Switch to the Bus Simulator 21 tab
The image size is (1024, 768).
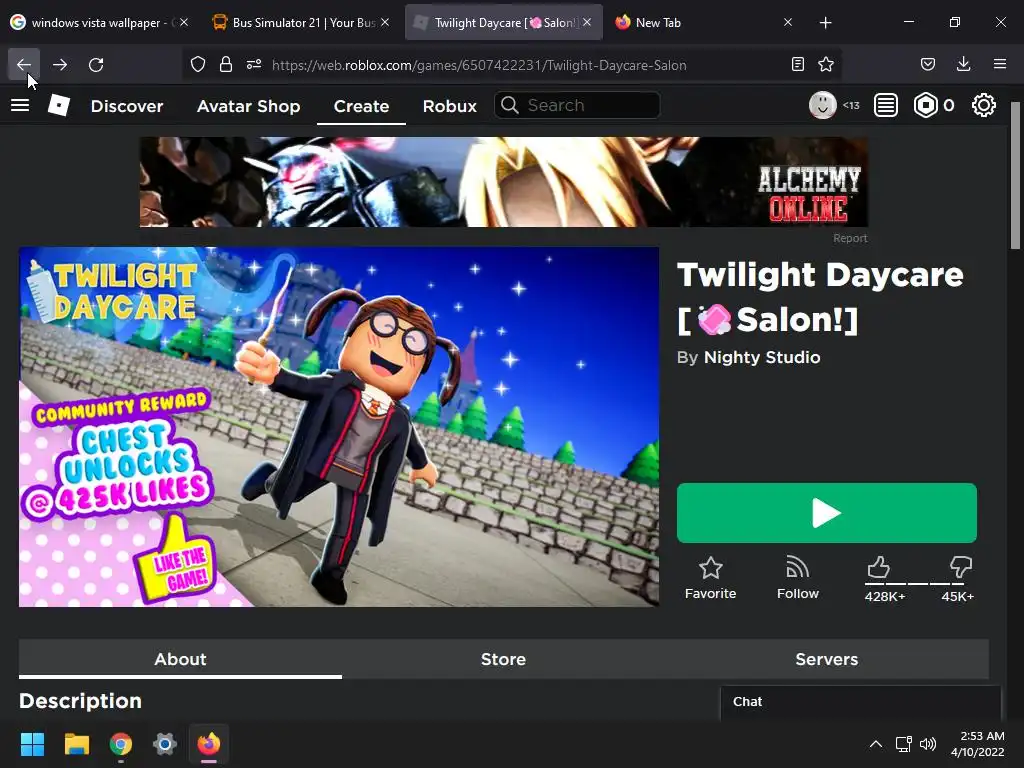pos(300,23)
